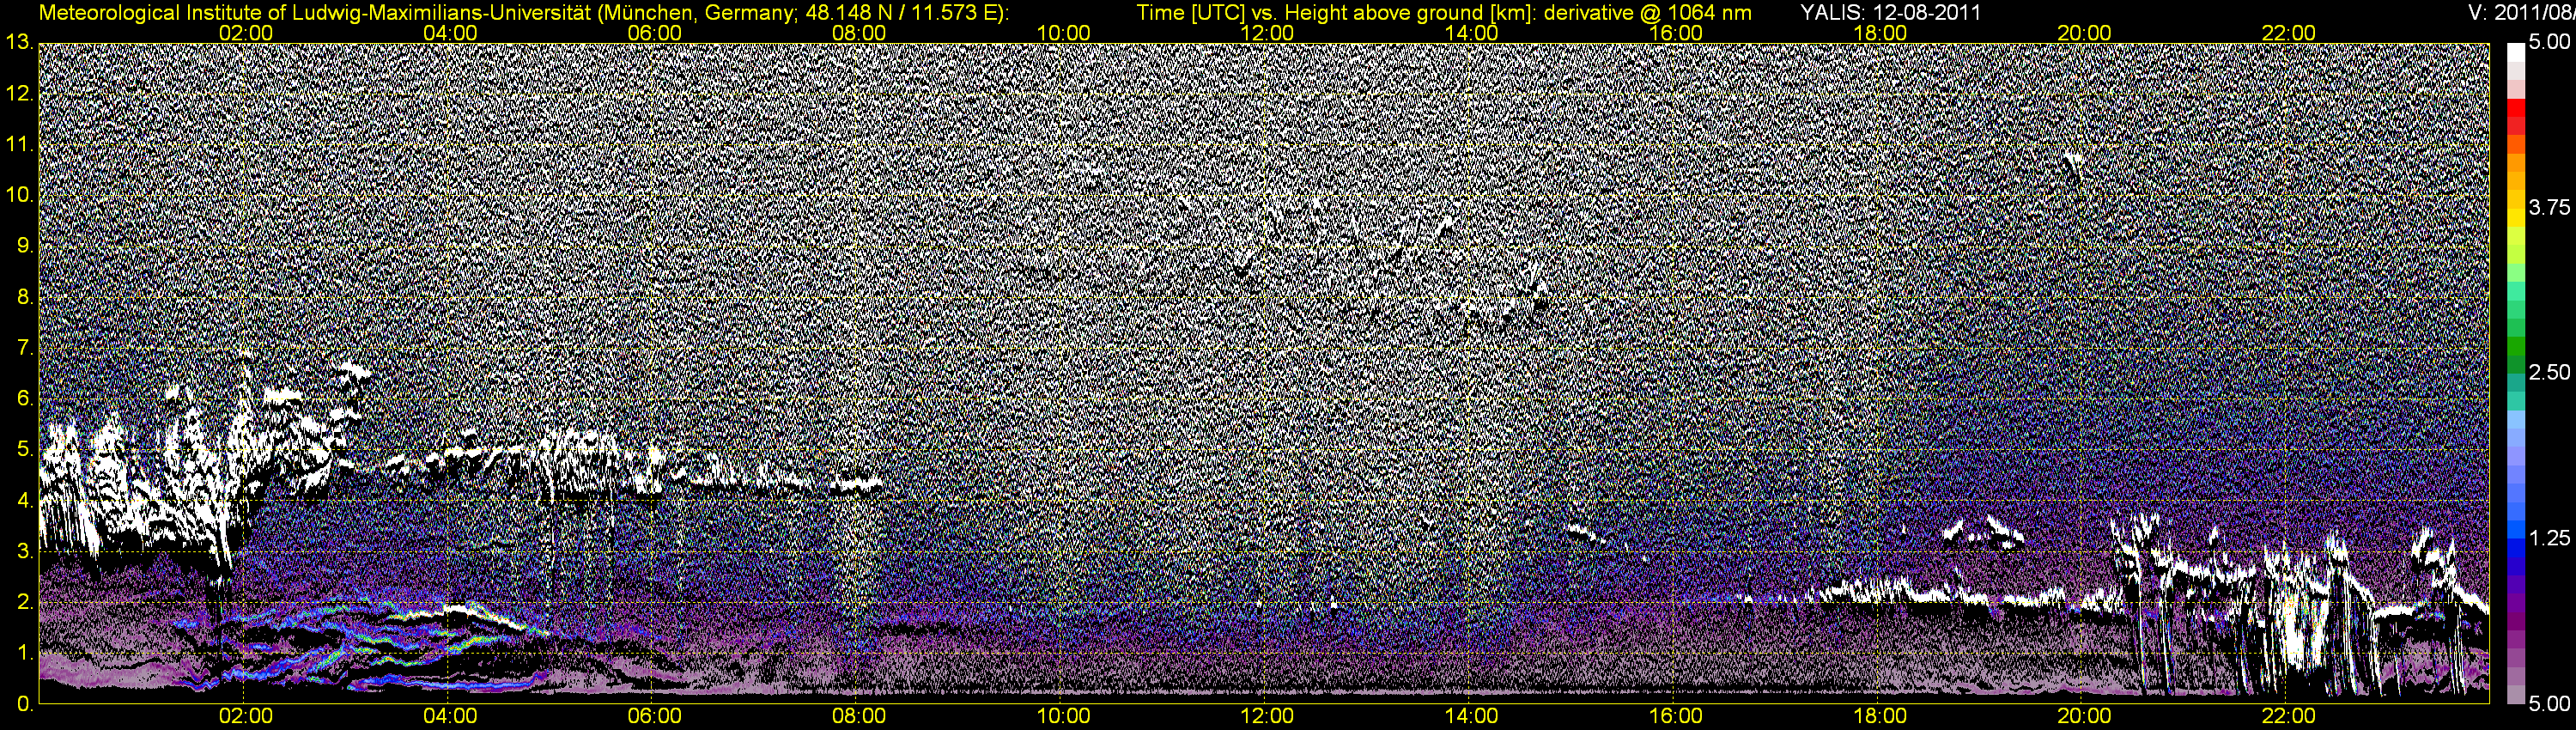Select the 12 km height axis label
Image resolution: width=2576 pixels, height=730 pixels.
coord(19,94)
